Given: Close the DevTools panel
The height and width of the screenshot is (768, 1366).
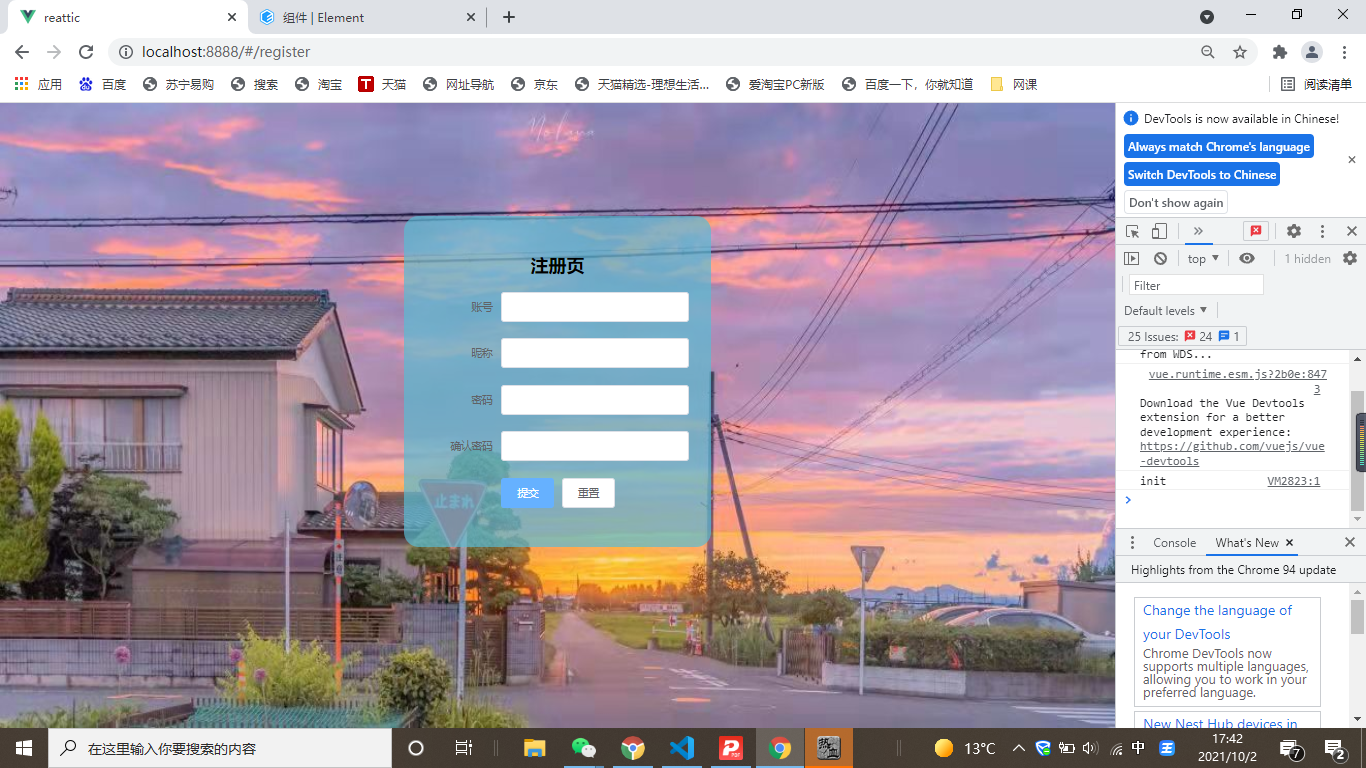Looking at the screenshot, I should 1352,231.
